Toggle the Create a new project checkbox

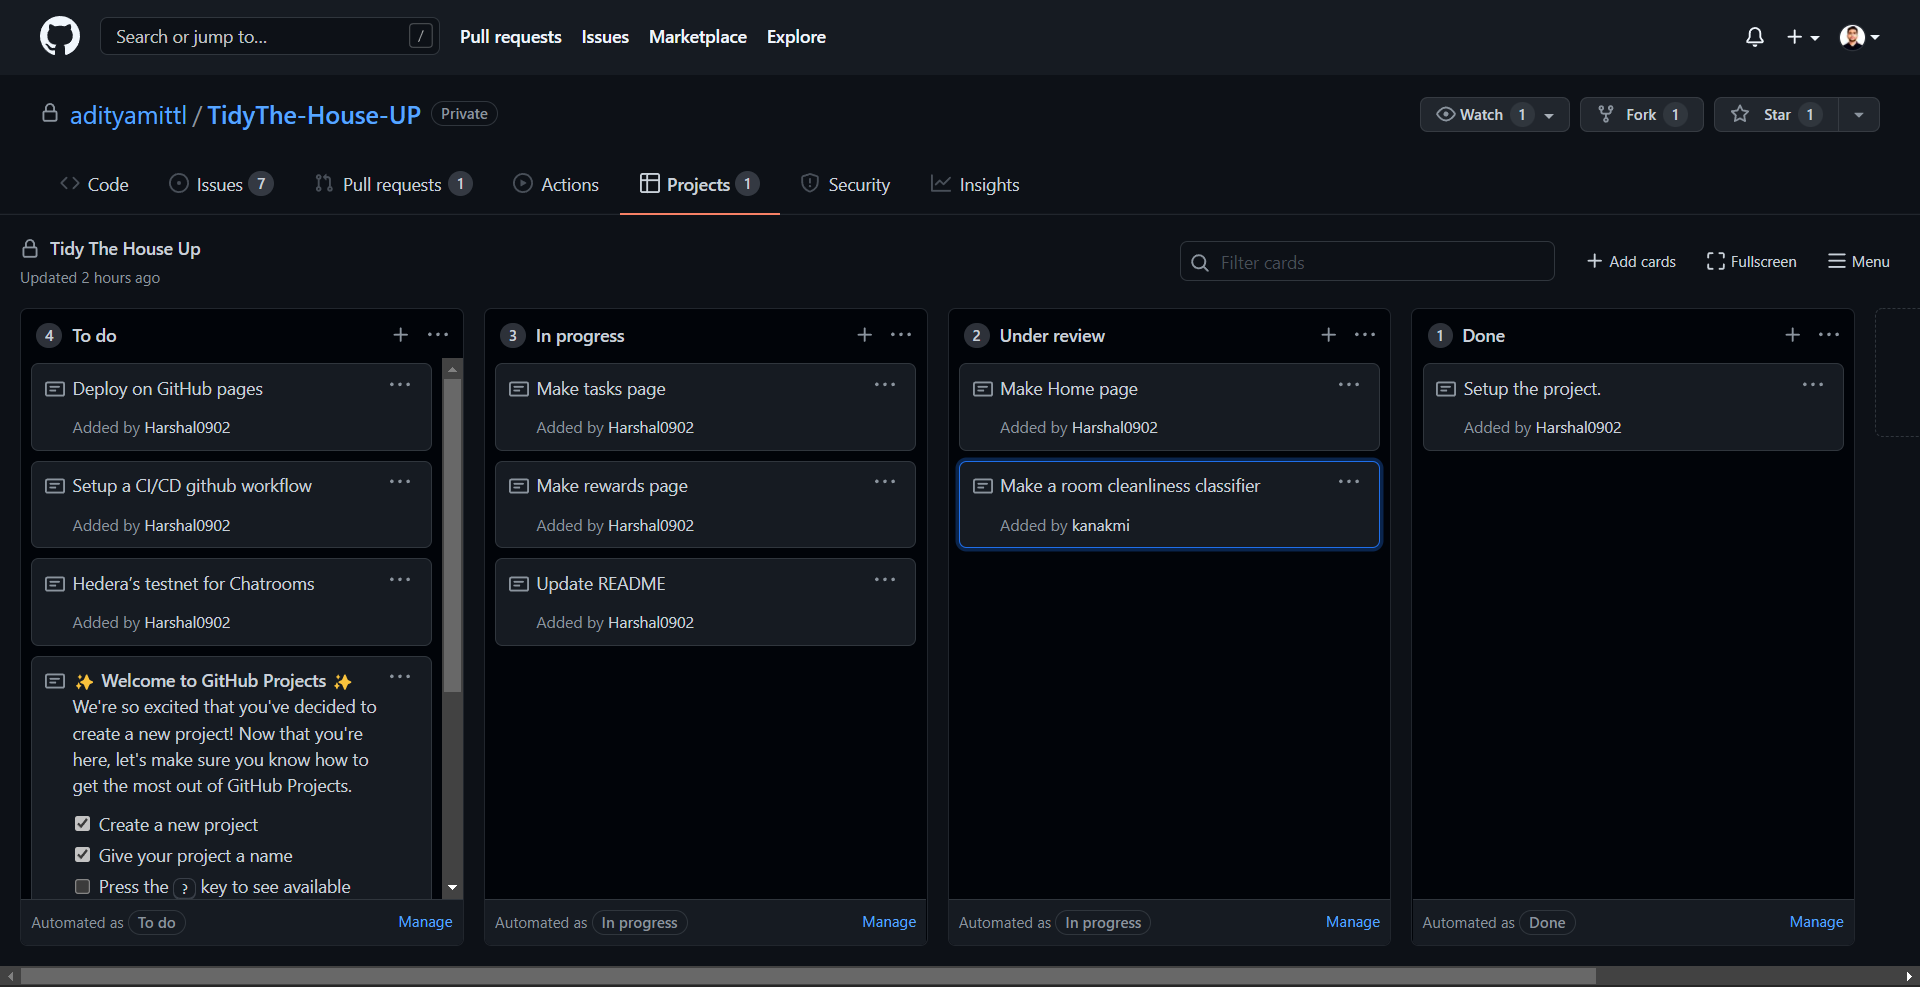pos(82,824)
